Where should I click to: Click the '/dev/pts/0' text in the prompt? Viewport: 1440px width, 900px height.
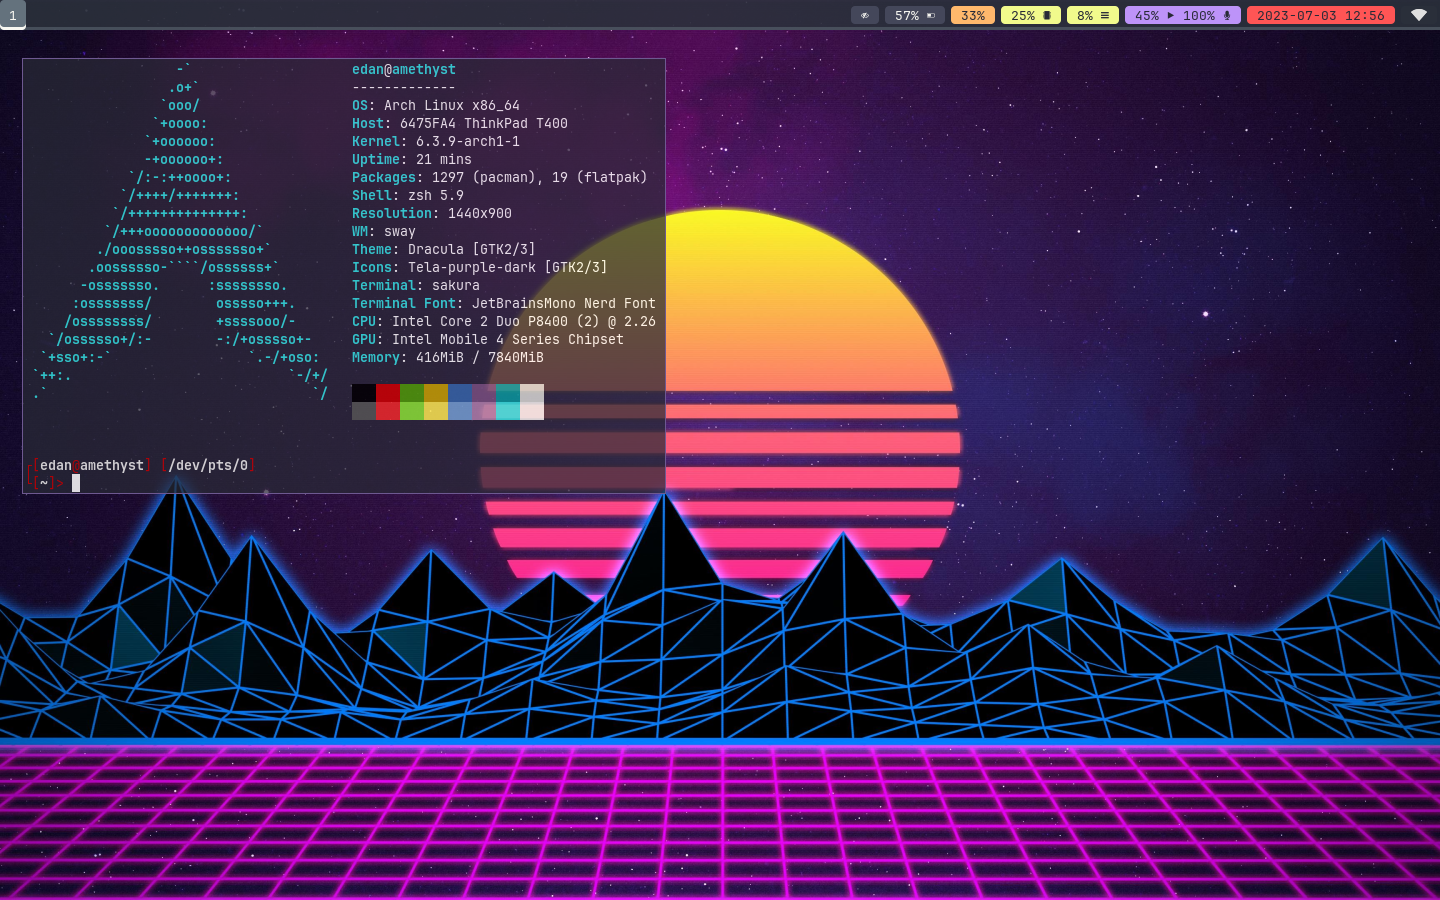(208, 465)
